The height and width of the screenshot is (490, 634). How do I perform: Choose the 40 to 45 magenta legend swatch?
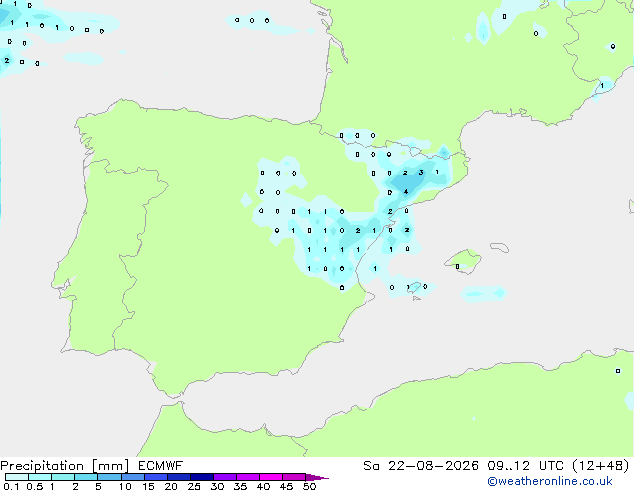click(x=271, y=477)
